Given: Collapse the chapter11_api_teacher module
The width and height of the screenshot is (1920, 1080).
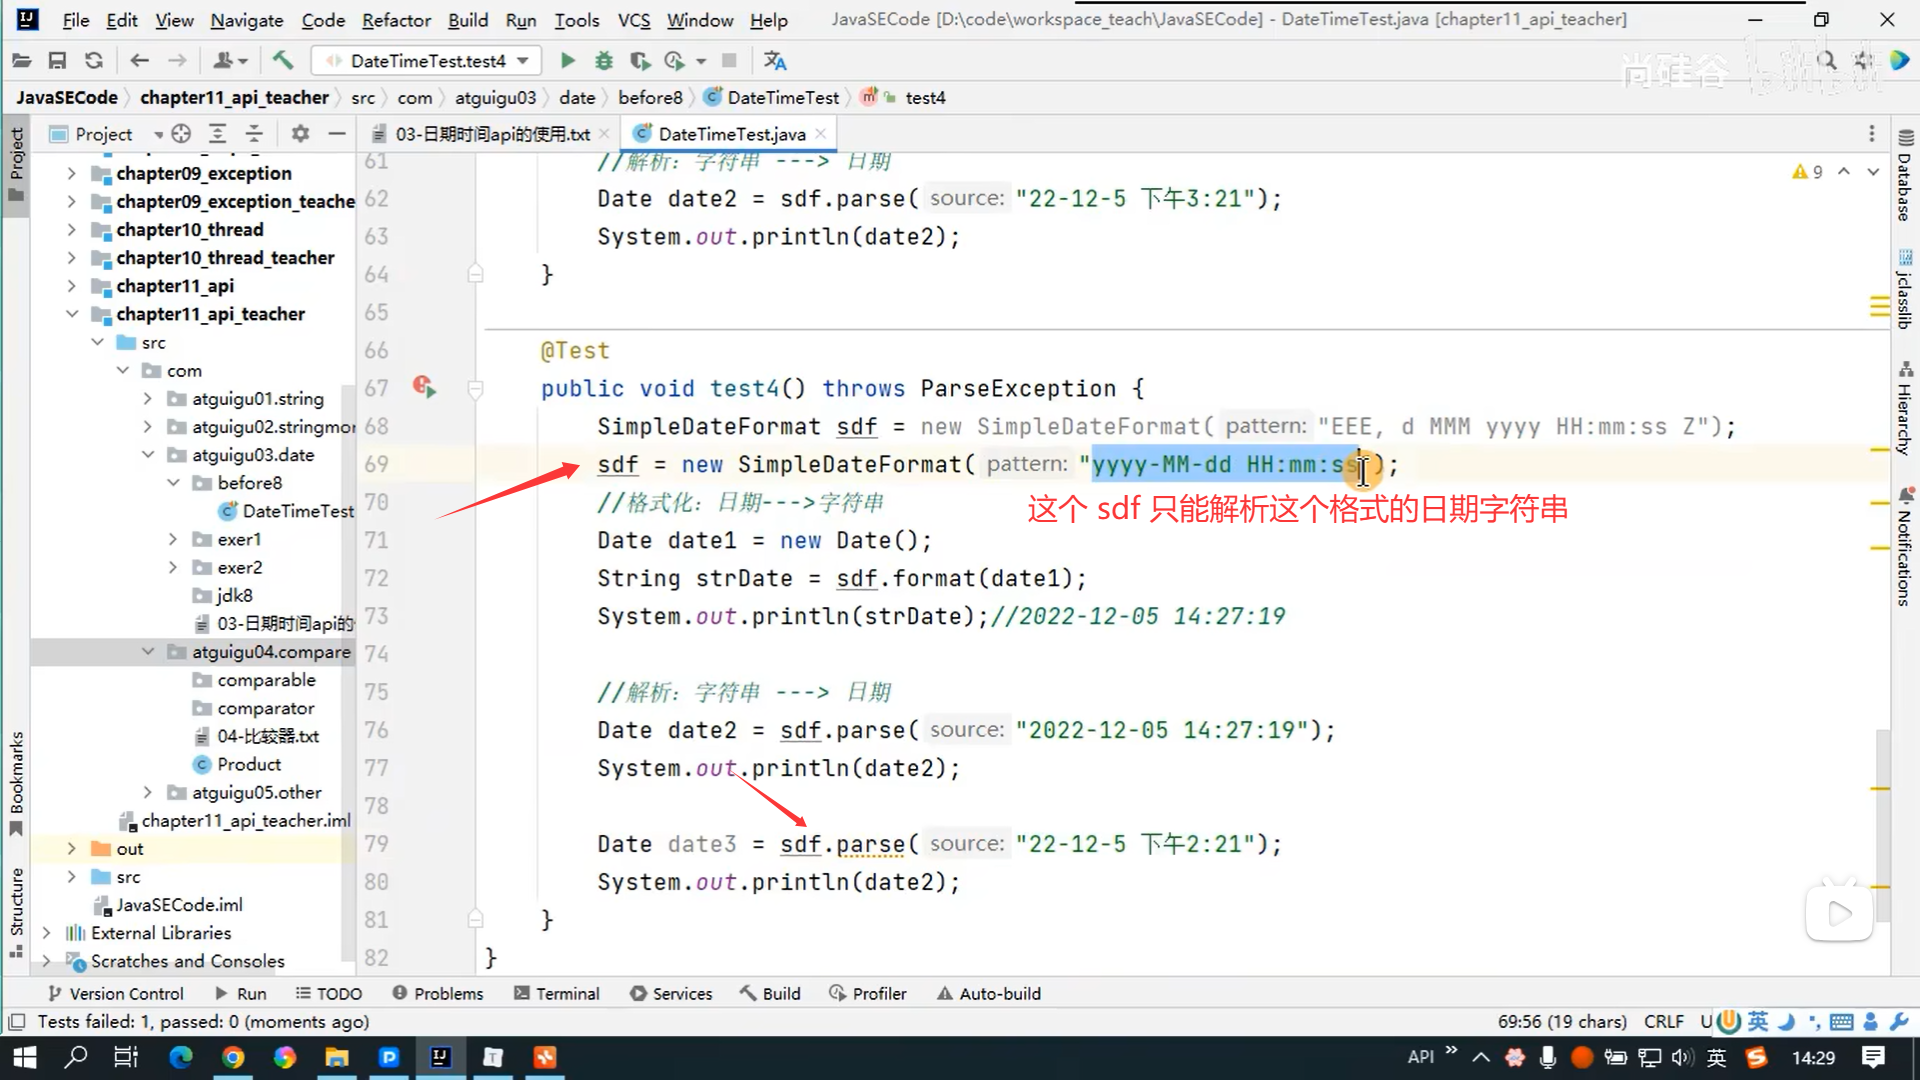Looking at the screenshot, I should click(72, 314).
